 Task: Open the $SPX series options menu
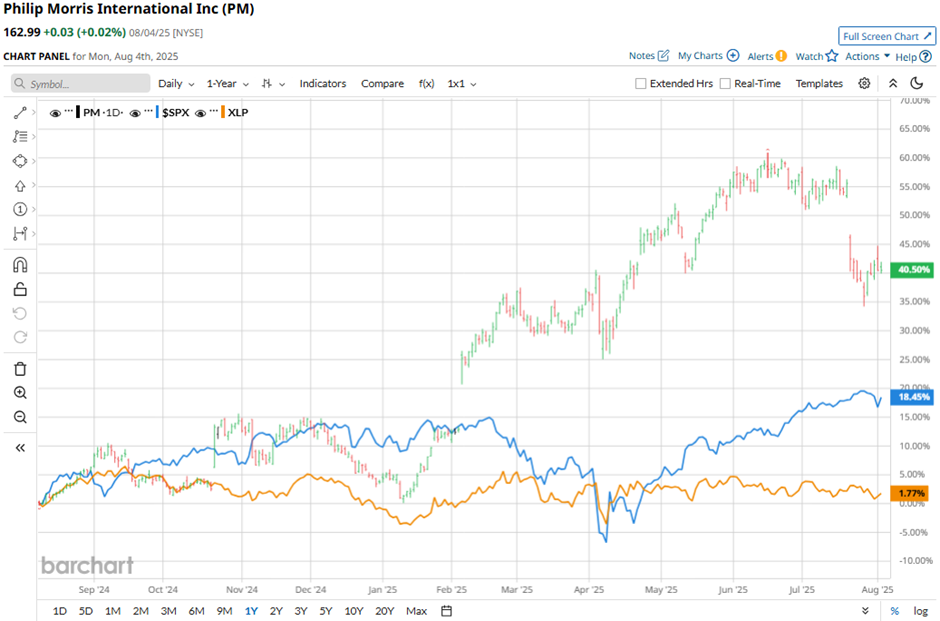coord(148,111)
